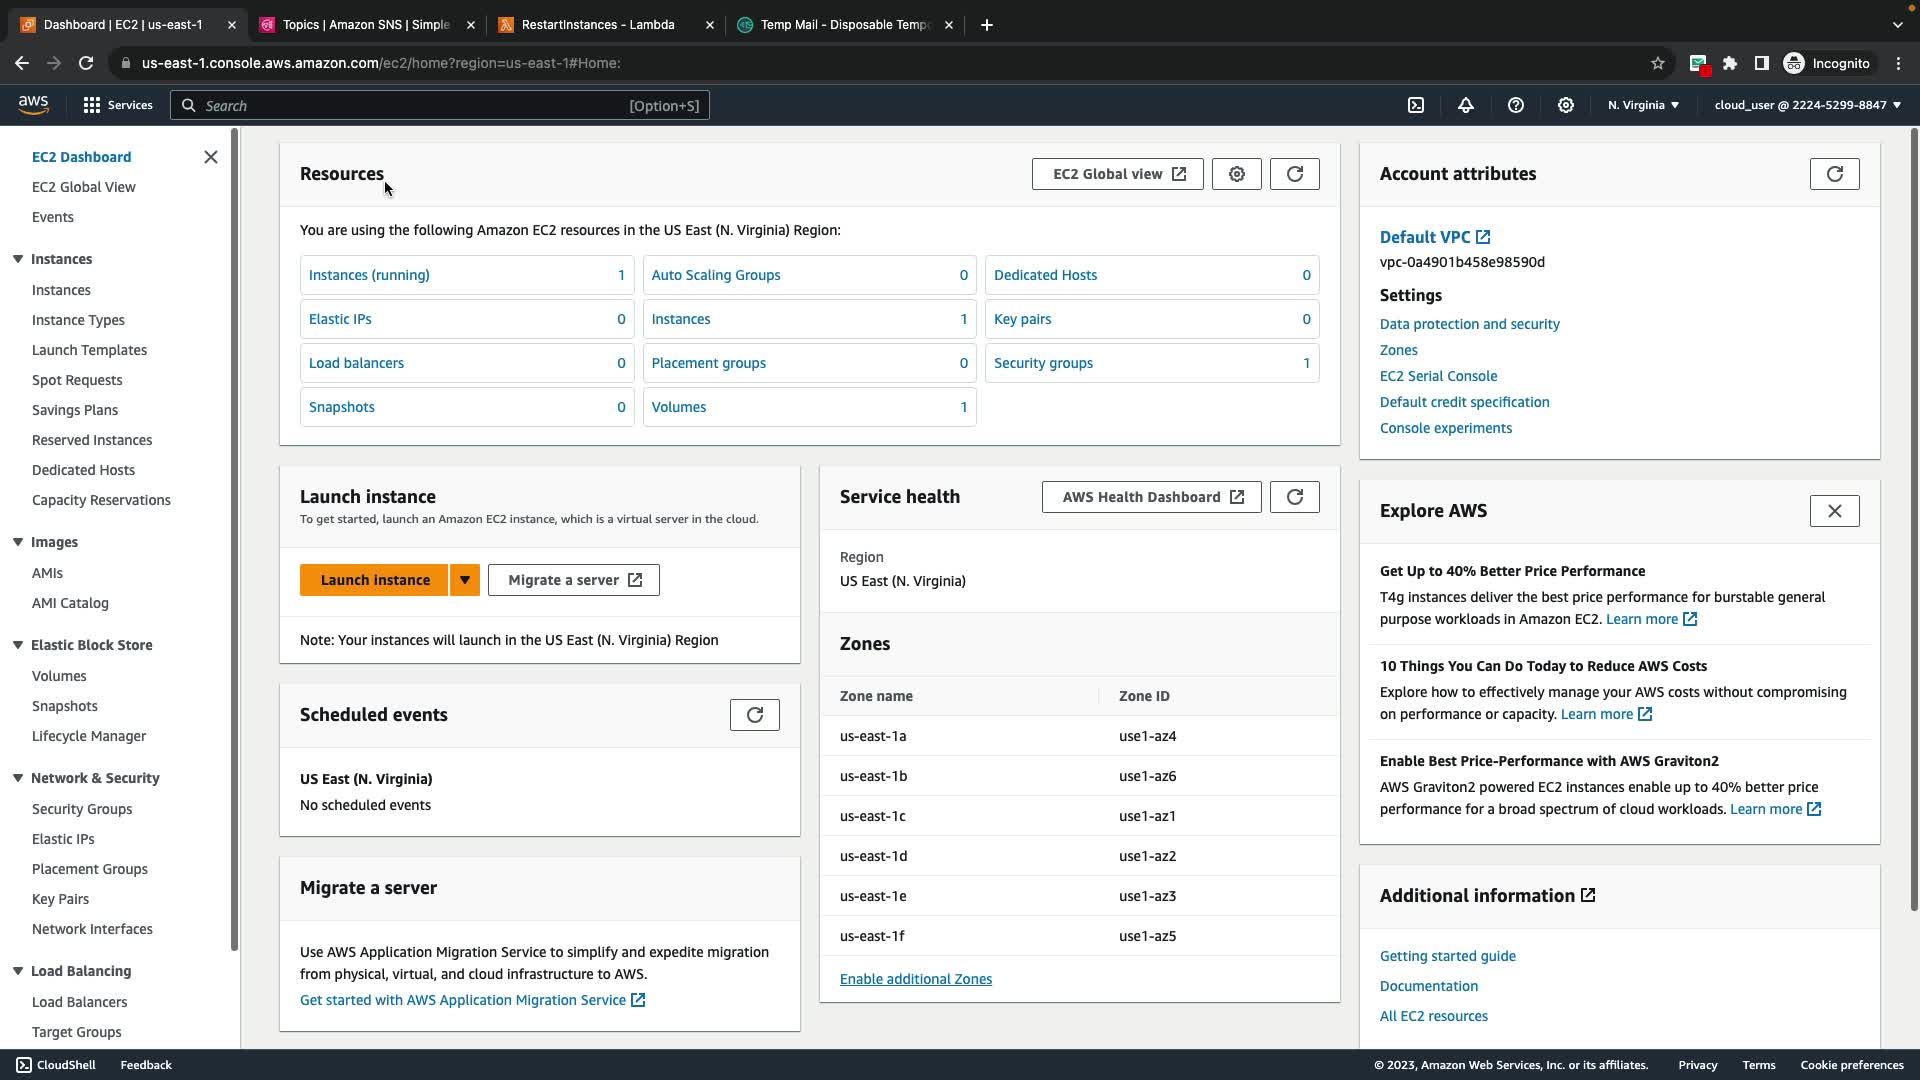
Task: Switch to the Amazon SNS Topics tab
Action: tap(365, 25)
